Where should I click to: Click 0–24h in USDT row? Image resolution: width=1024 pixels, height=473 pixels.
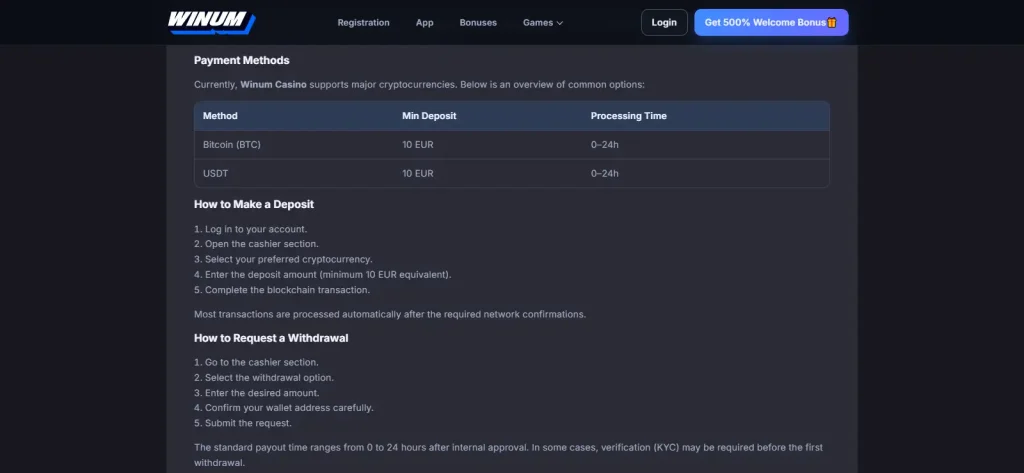click(605, 173)
